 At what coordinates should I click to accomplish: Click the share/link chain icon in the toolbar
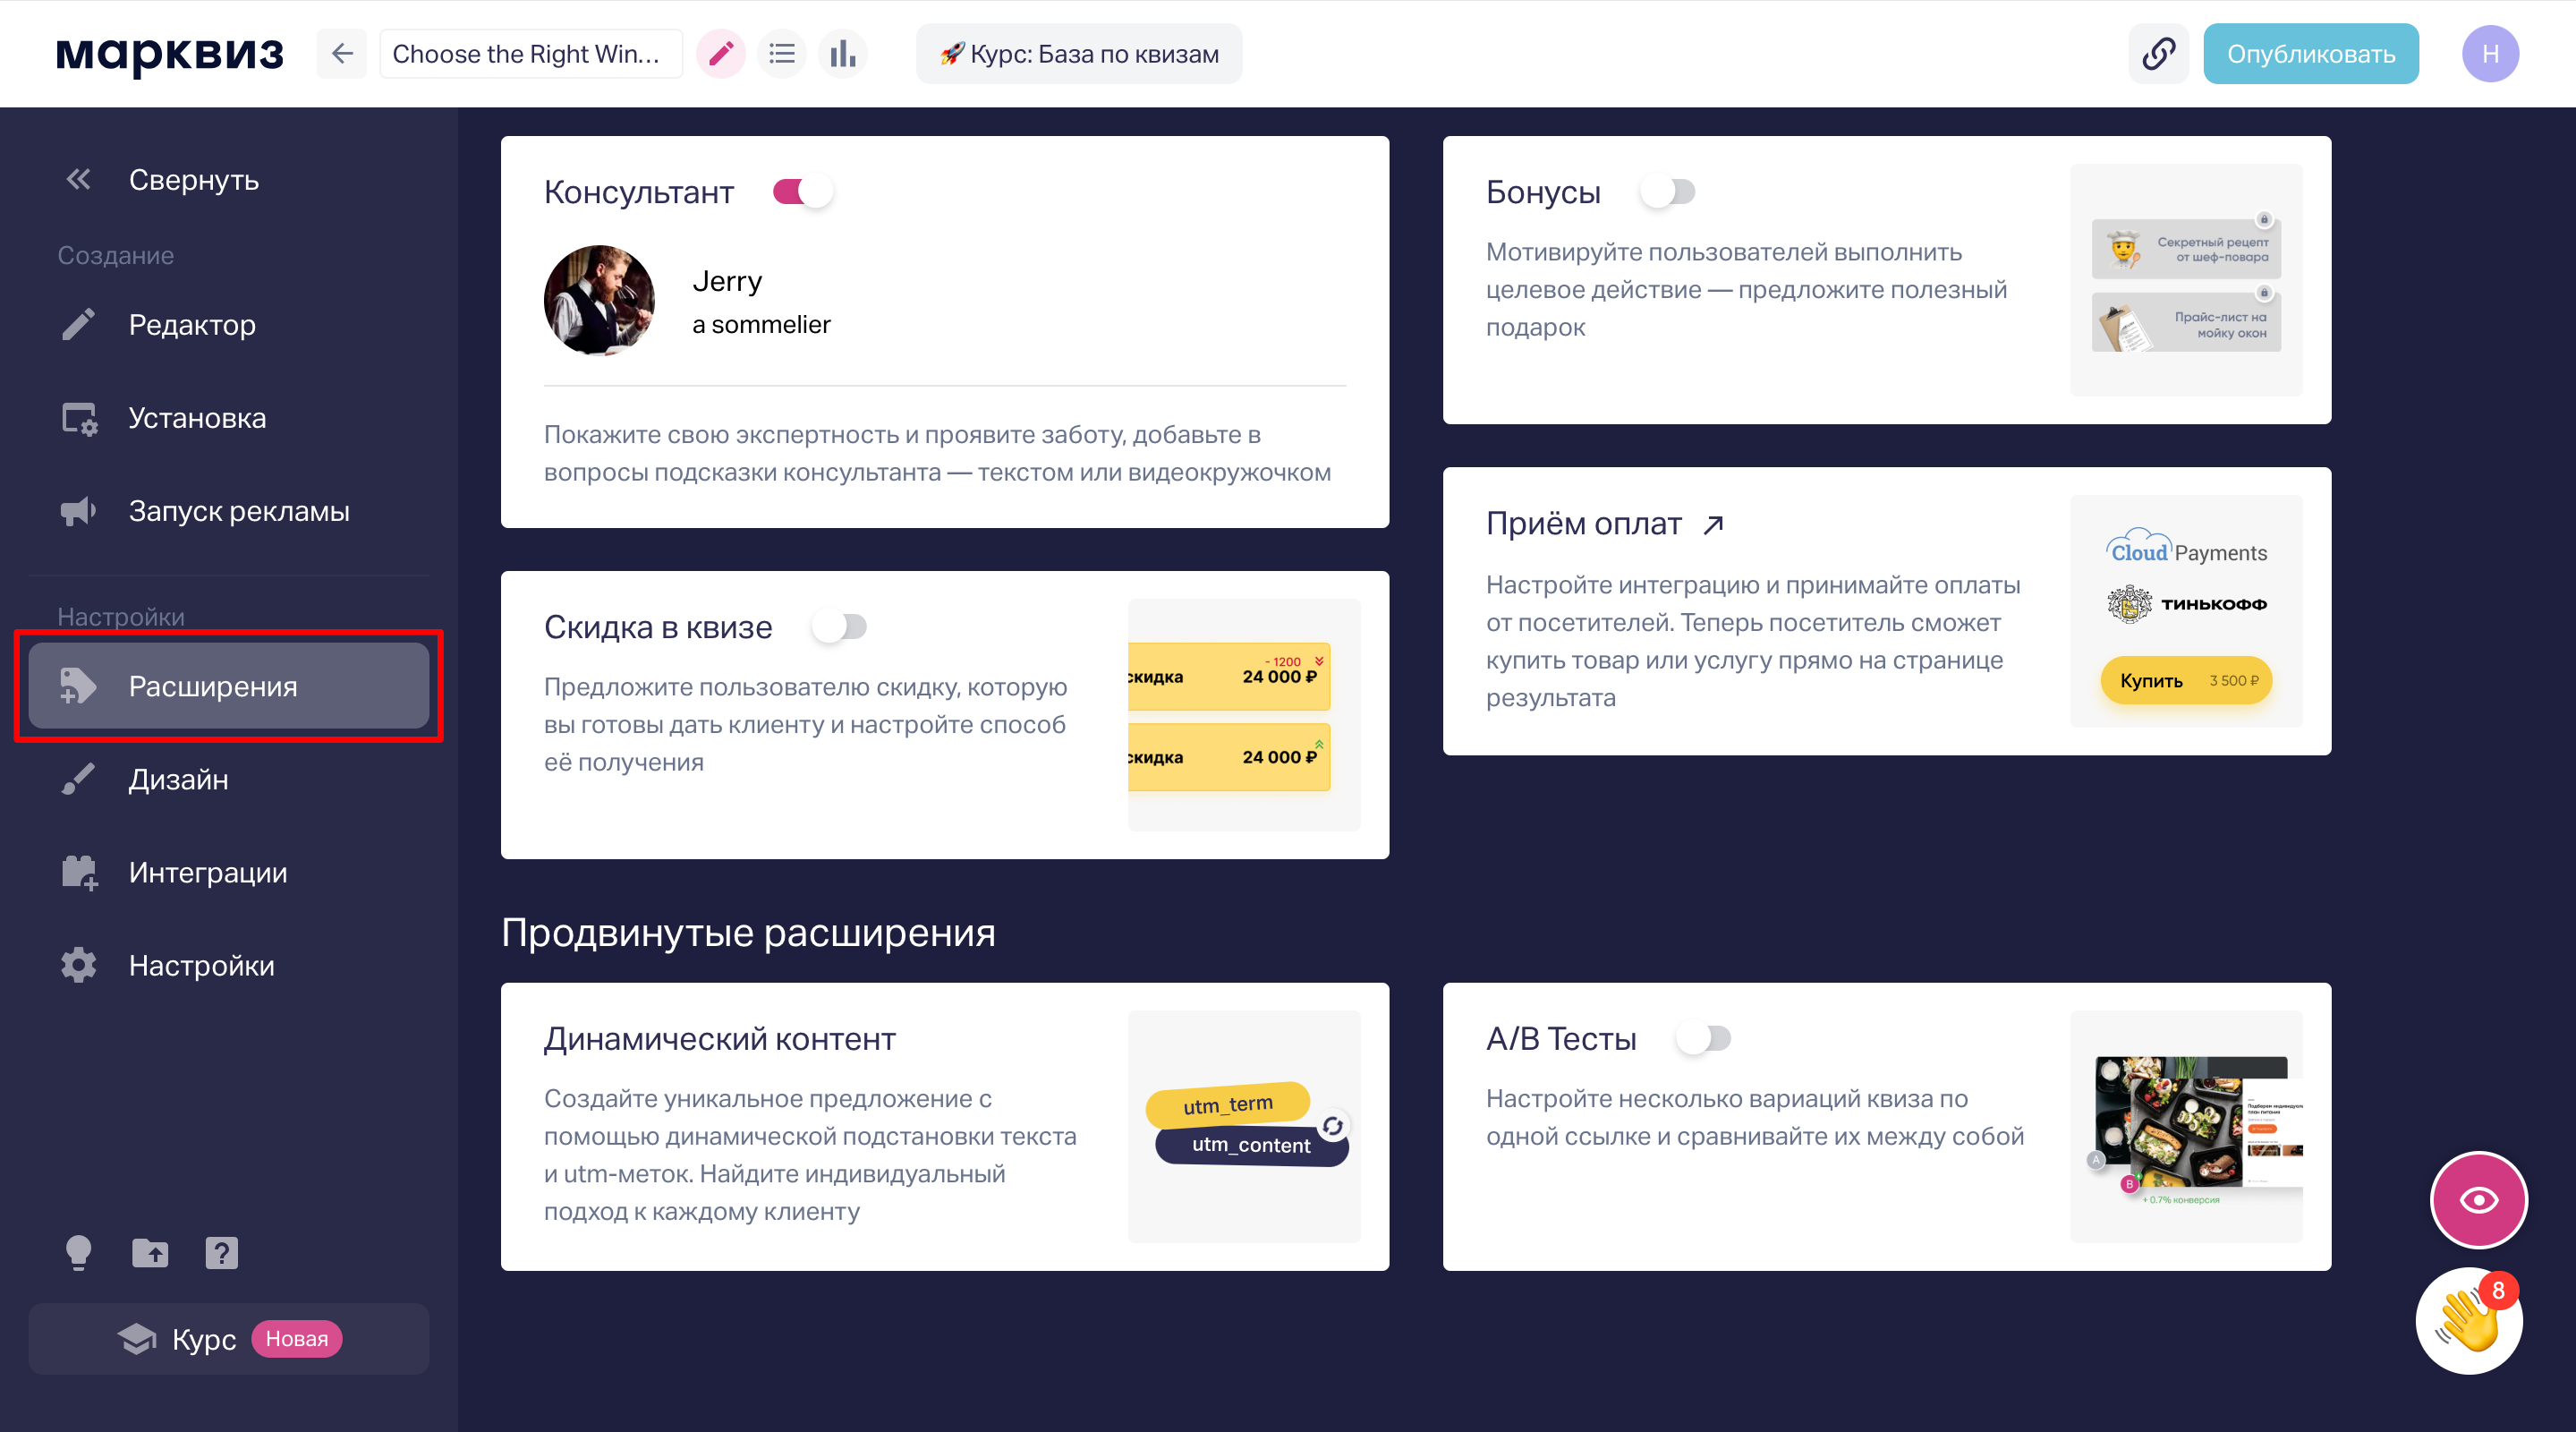coord(2160,53)
